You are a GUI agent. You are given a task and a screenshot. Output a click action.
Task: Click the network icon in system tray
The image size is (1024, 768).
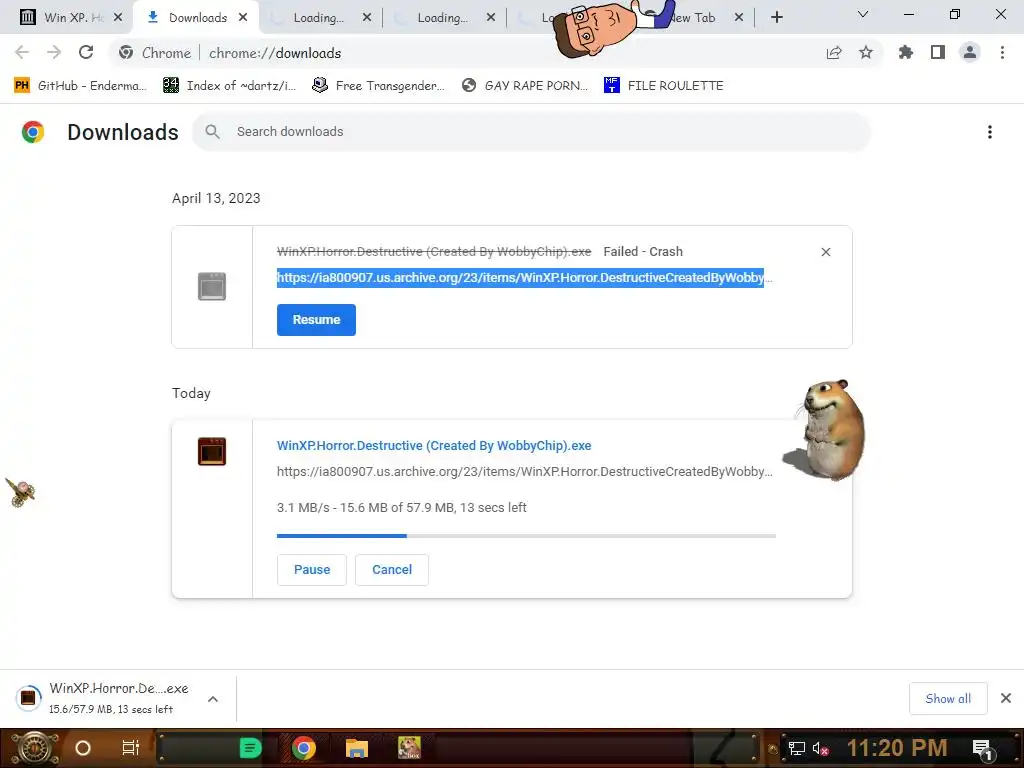coord(797,748)
